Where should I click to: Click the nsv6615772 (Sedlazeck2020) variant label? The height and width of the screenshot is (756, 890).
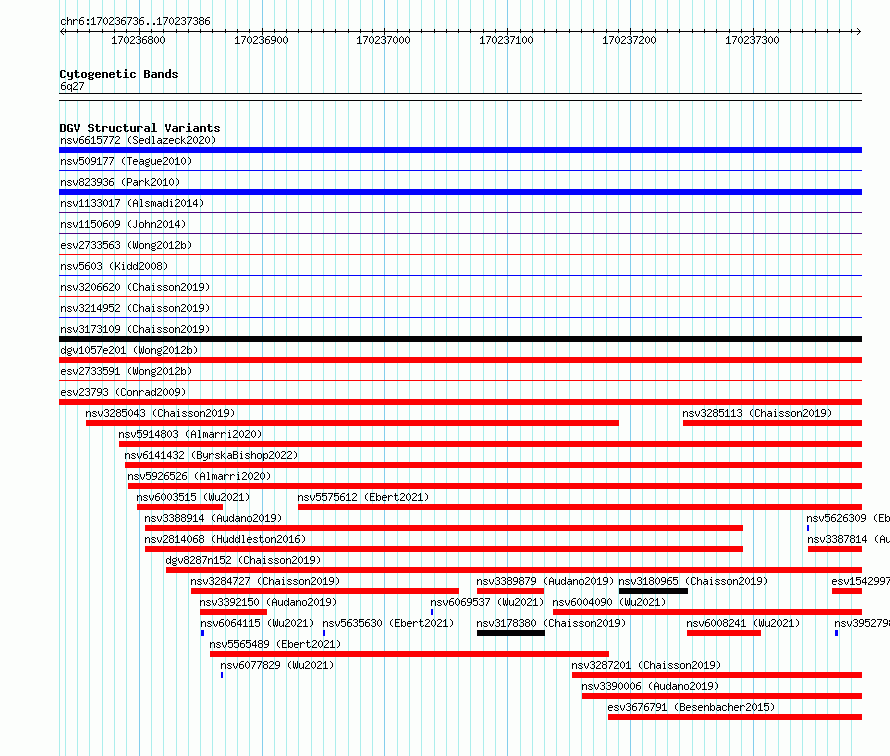138,140
